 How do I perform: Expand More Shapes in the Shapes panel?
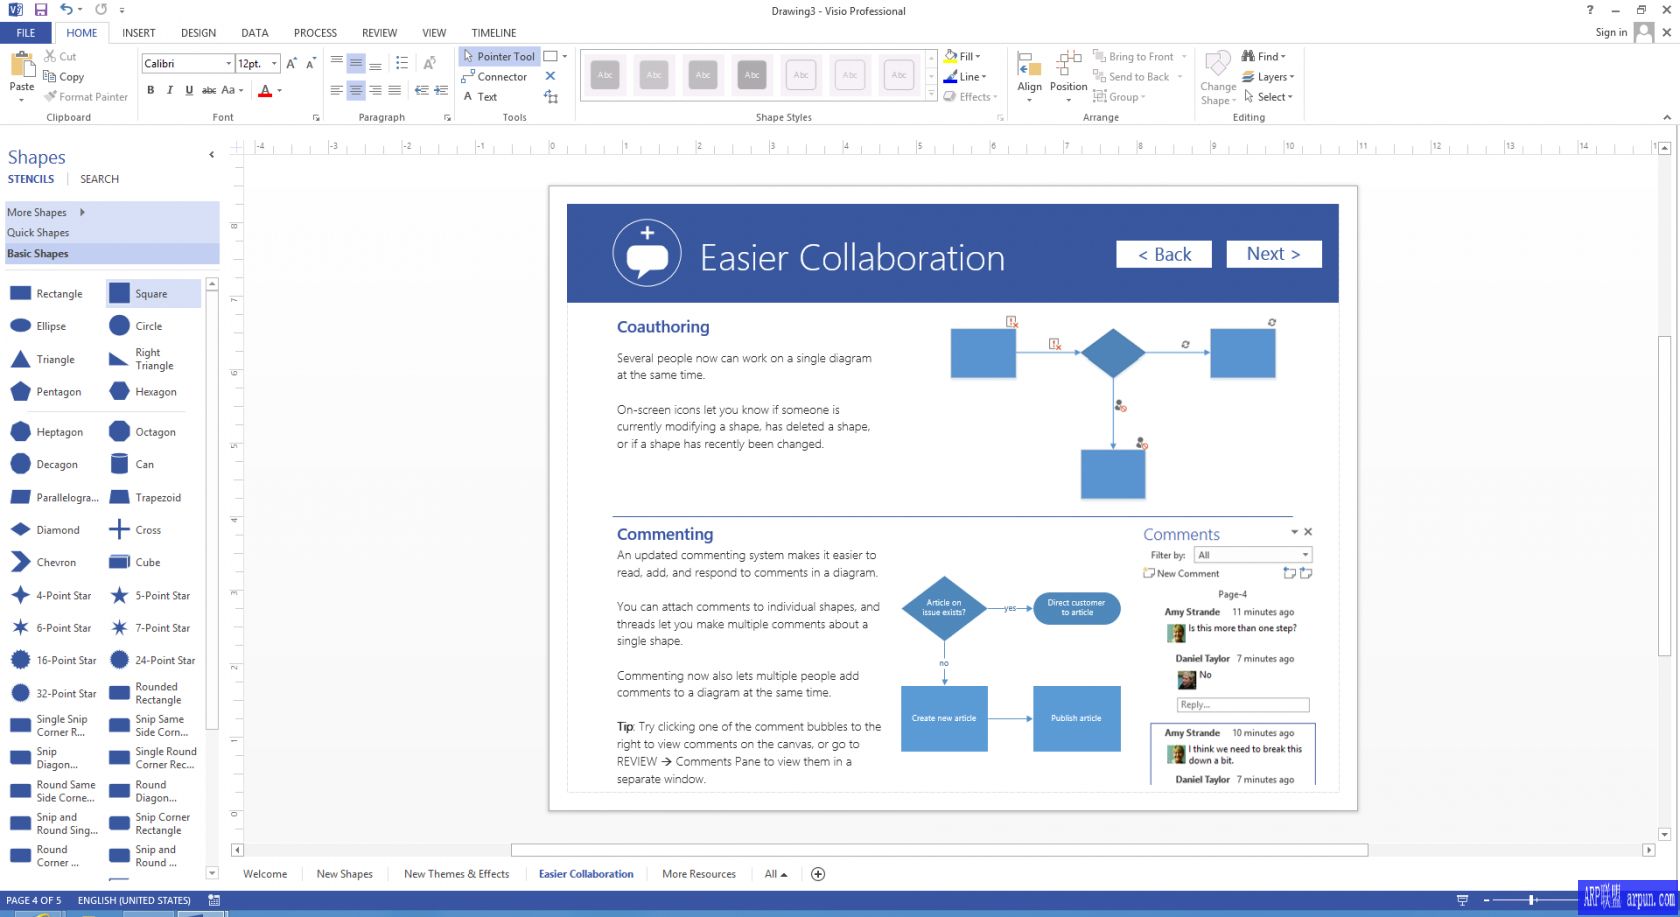(37, 212)
